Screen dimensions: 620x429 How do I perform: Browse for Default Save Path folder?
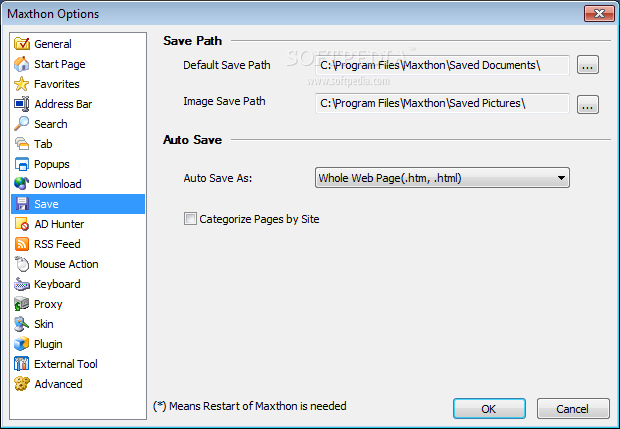(x=588, y=65)
